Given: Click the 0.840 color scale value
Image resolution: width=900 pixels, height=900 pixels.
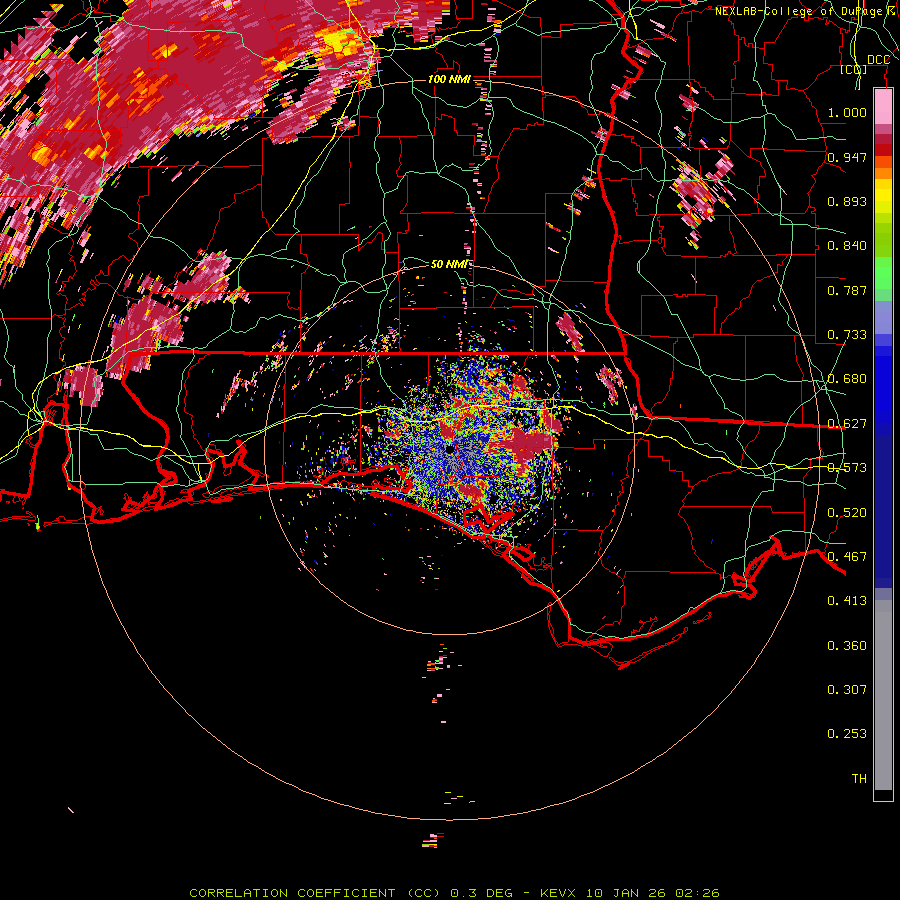Looking at the screenshot, I should tap(847, 246).
